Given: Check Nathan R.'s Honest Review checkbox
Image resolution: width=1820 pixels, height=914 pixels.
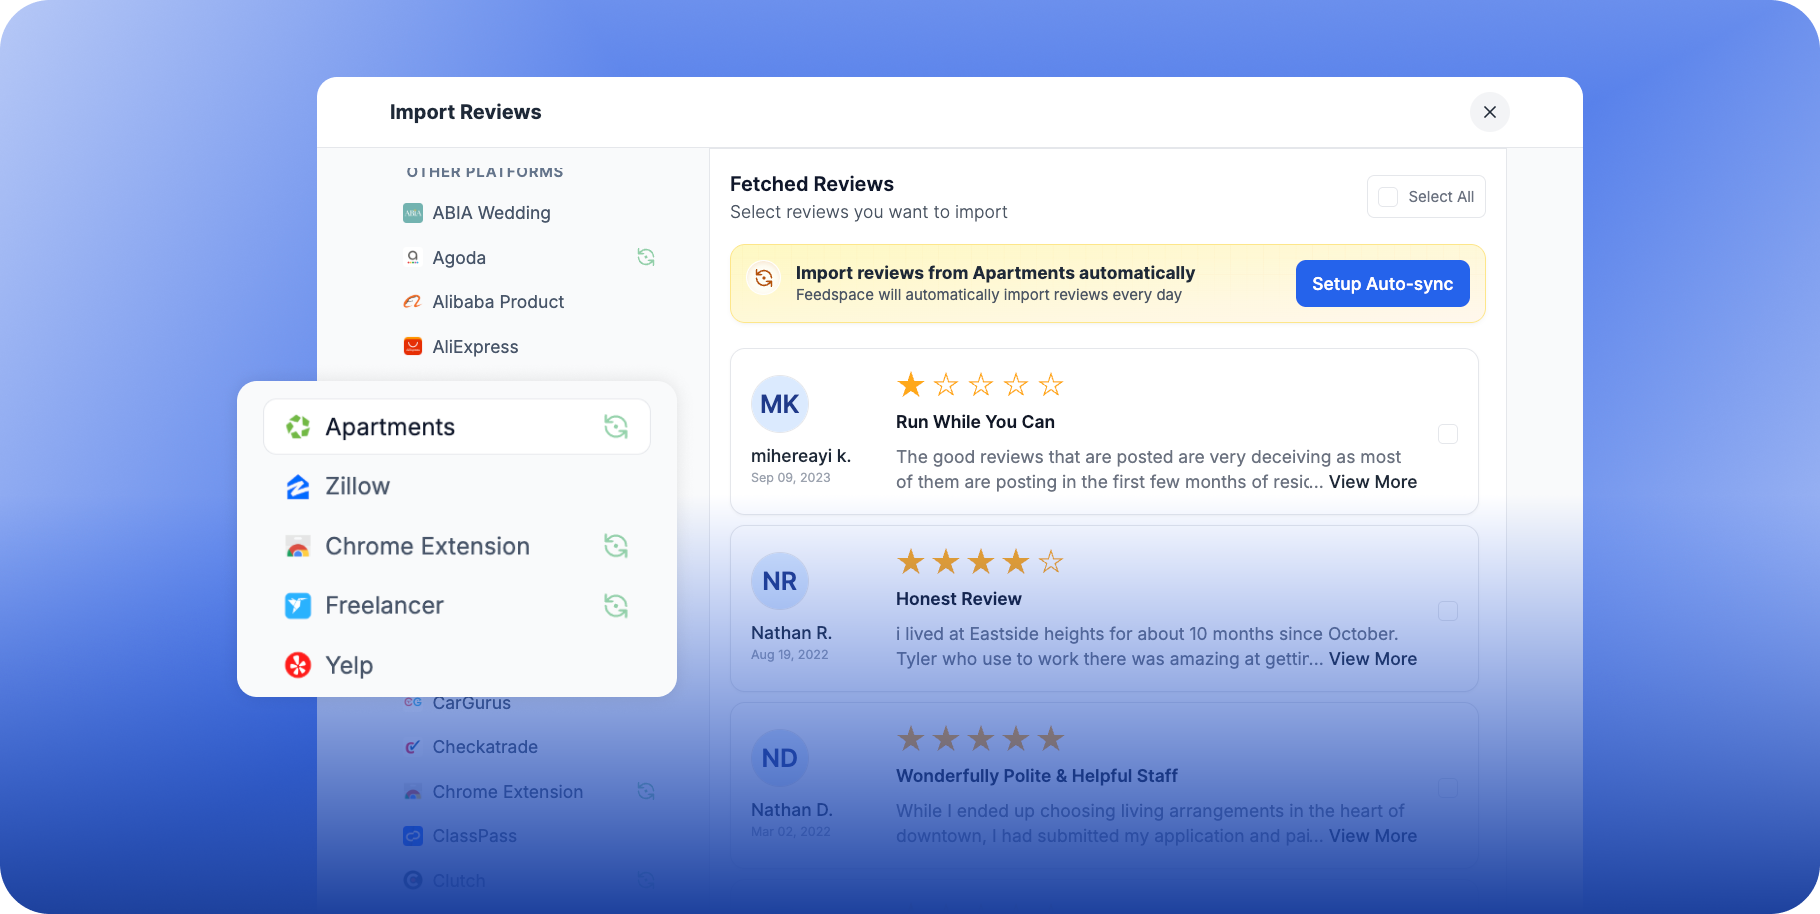Looking at the screenshot, I should pos(1447,610).
